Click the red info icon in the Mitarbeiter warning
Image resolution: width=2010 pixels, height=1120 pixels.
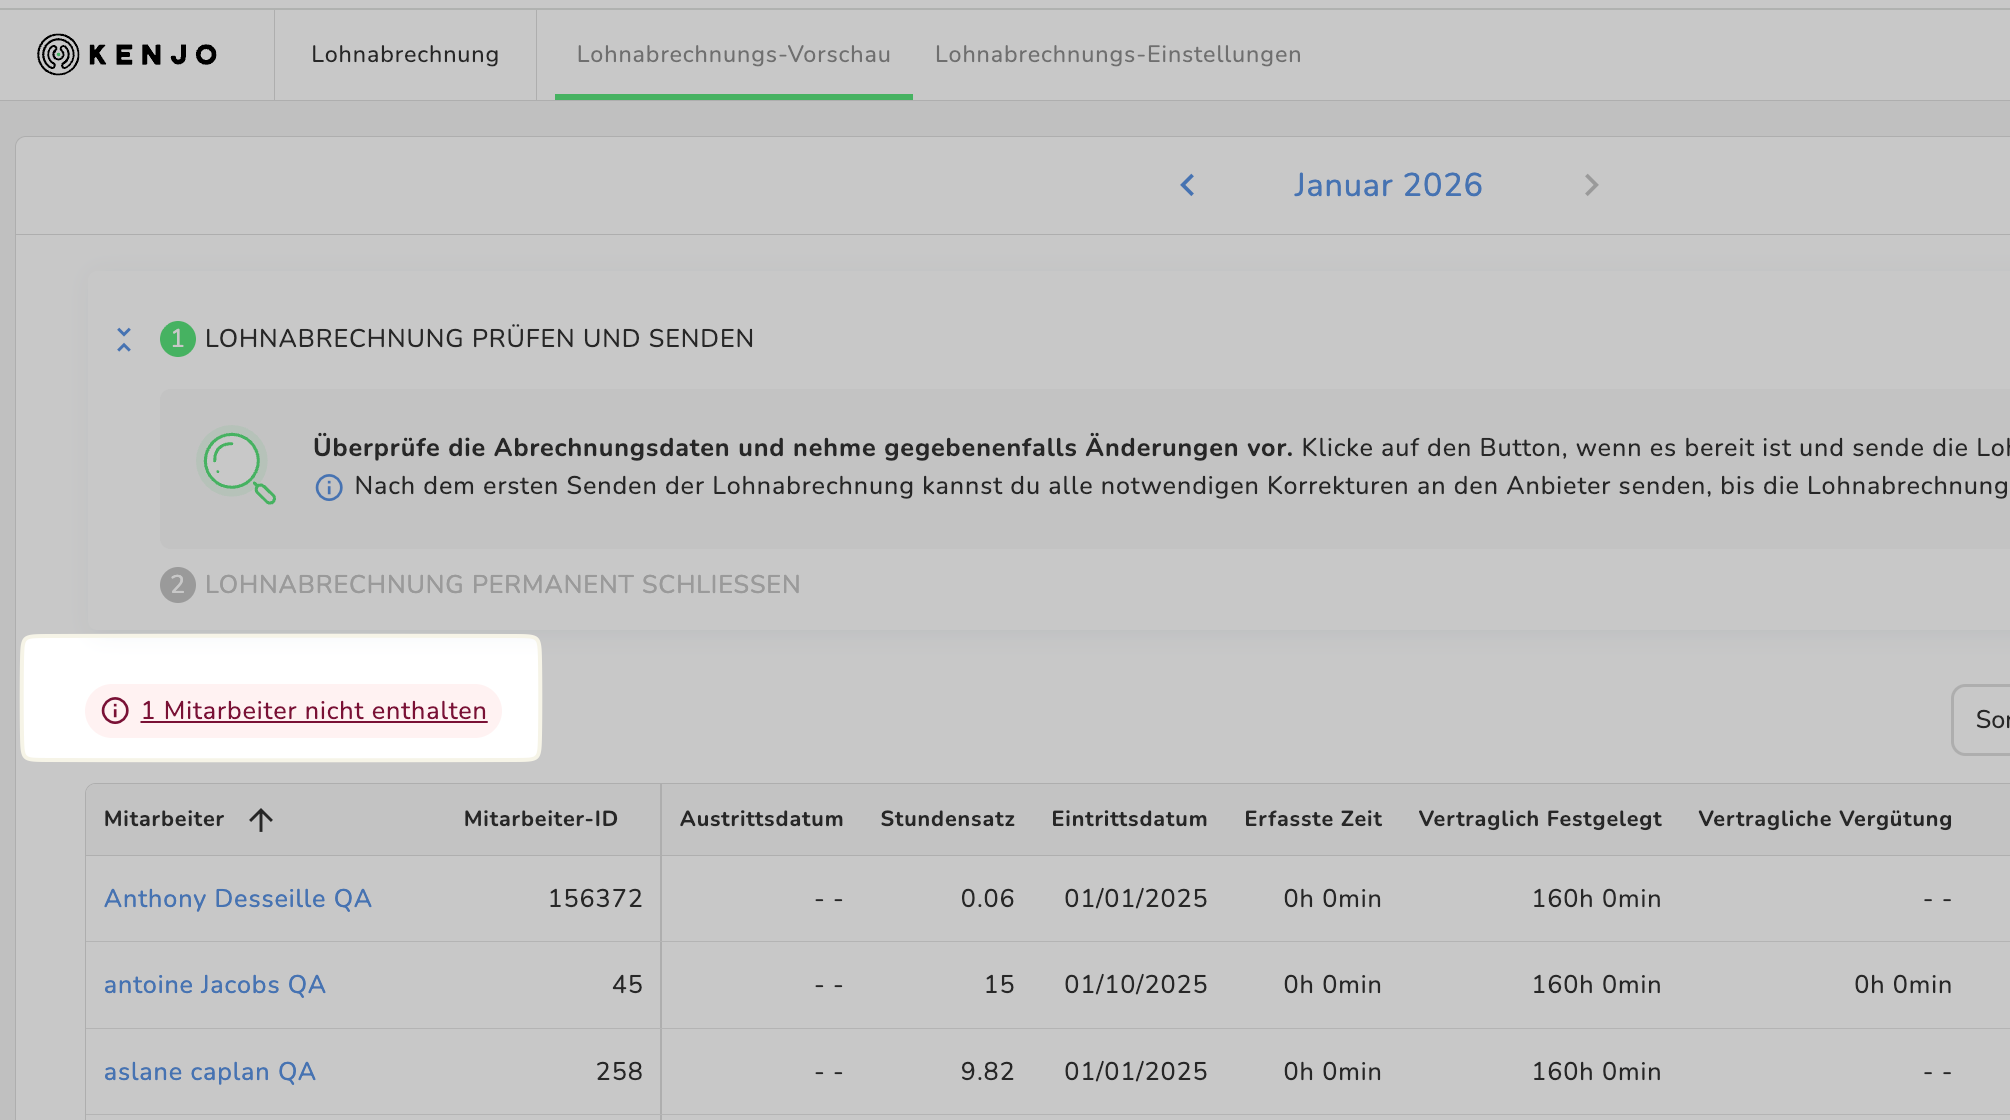115,711
